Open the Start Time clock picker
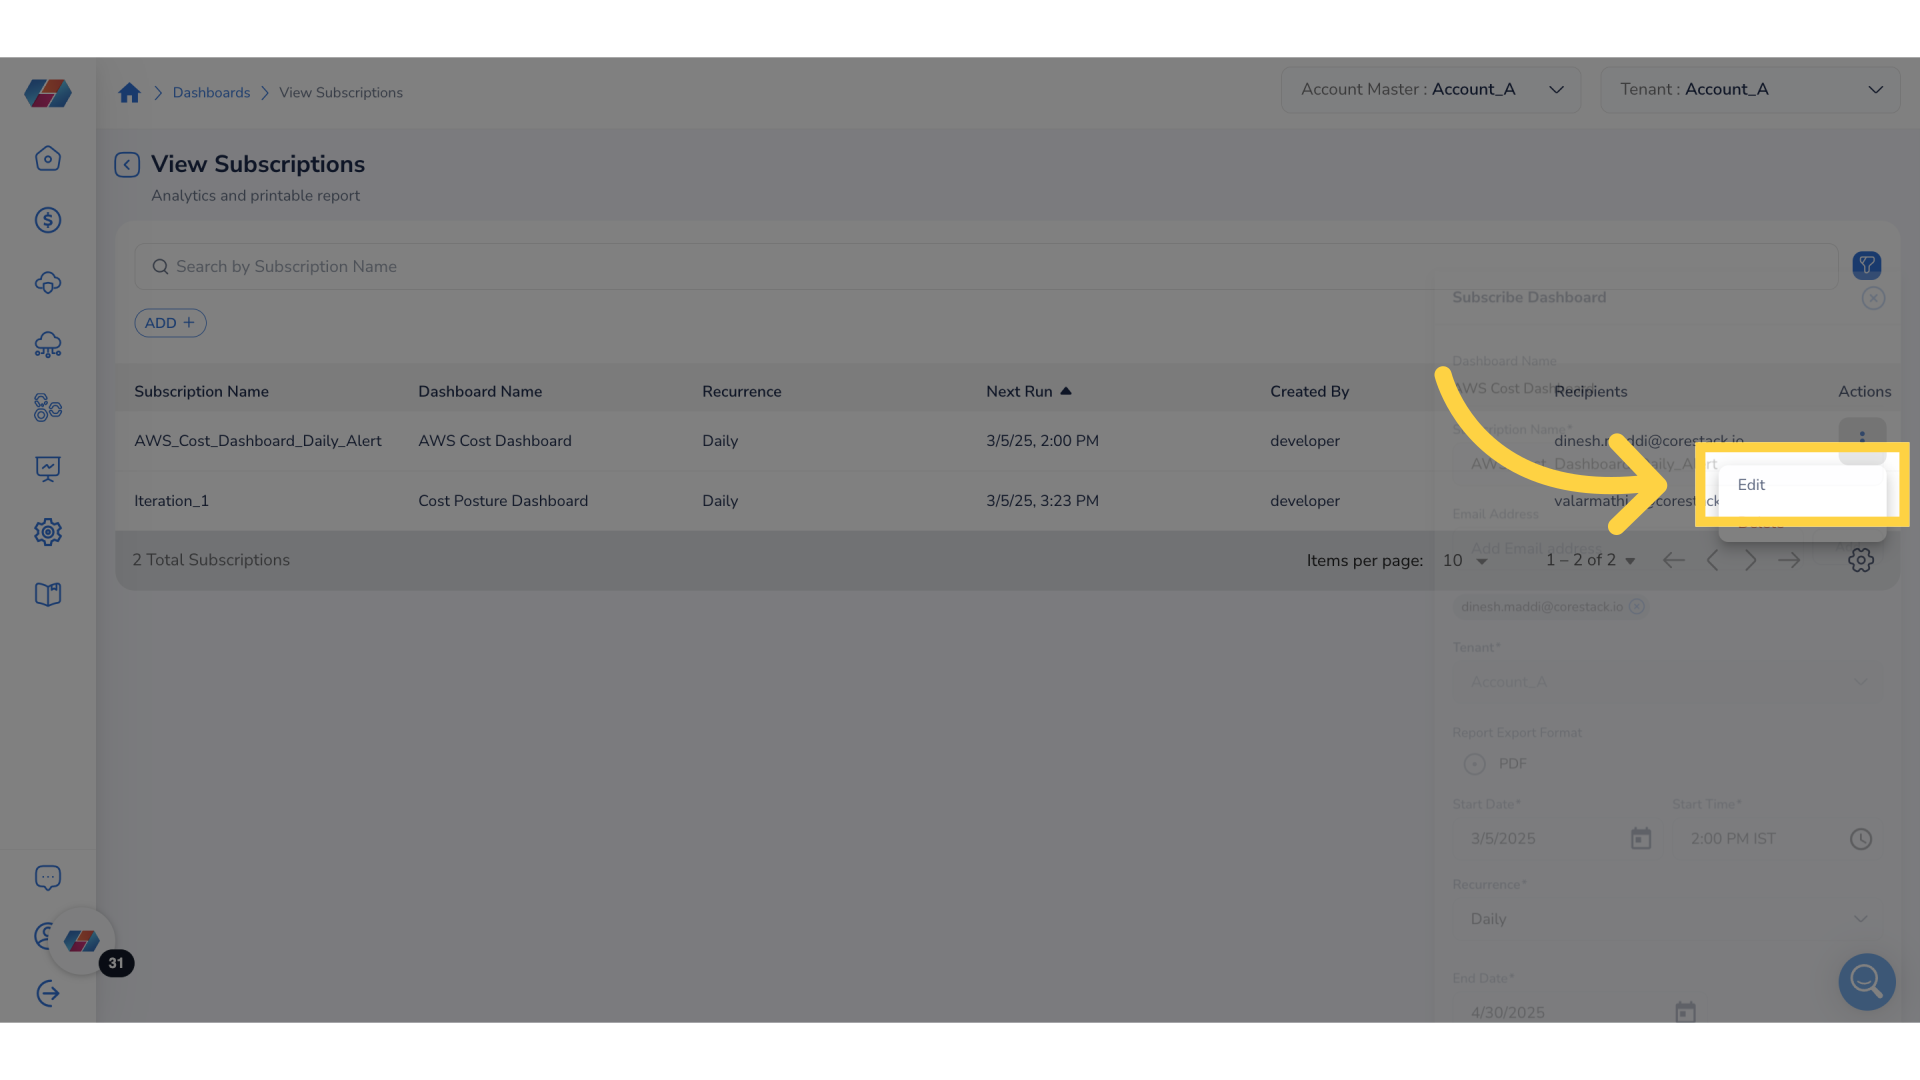Image resolution: width=1920 pixels, height=1080 pixels. [1860, 839]
